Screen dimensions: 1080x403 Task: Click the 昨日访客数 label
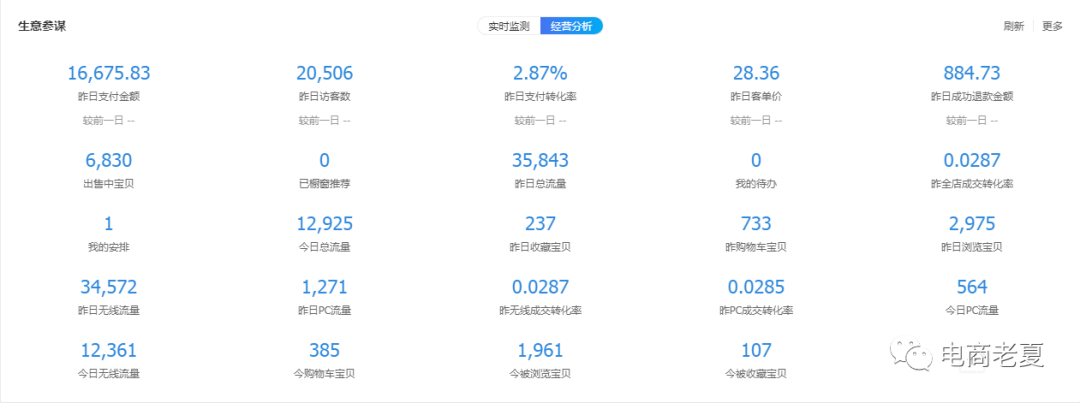(324, 96)
